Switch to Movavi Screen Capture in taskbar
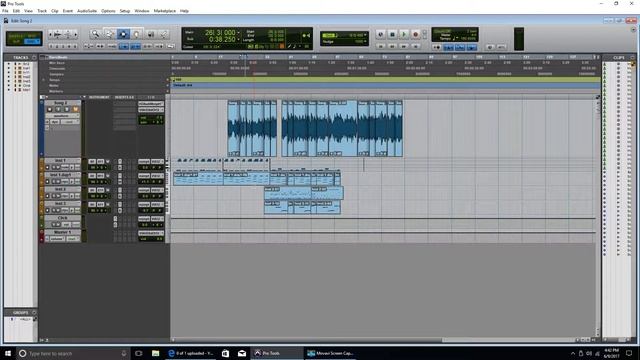640x360 pixels. (331, 353)
